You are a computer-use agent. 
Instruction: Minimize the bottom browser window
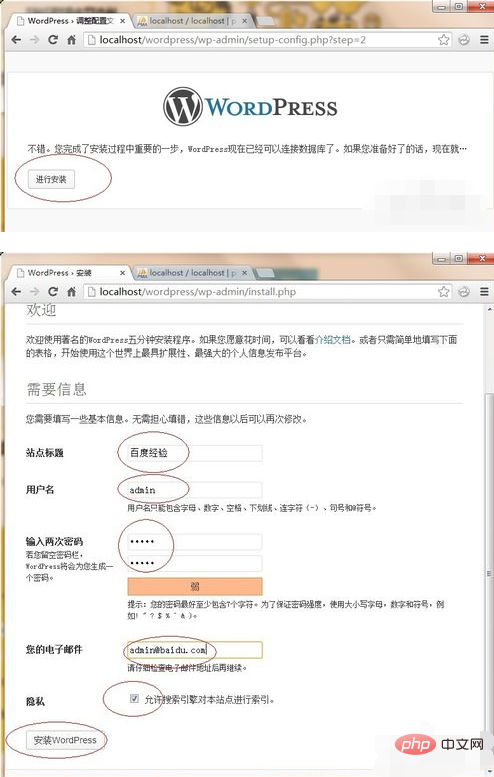point(440,258)
